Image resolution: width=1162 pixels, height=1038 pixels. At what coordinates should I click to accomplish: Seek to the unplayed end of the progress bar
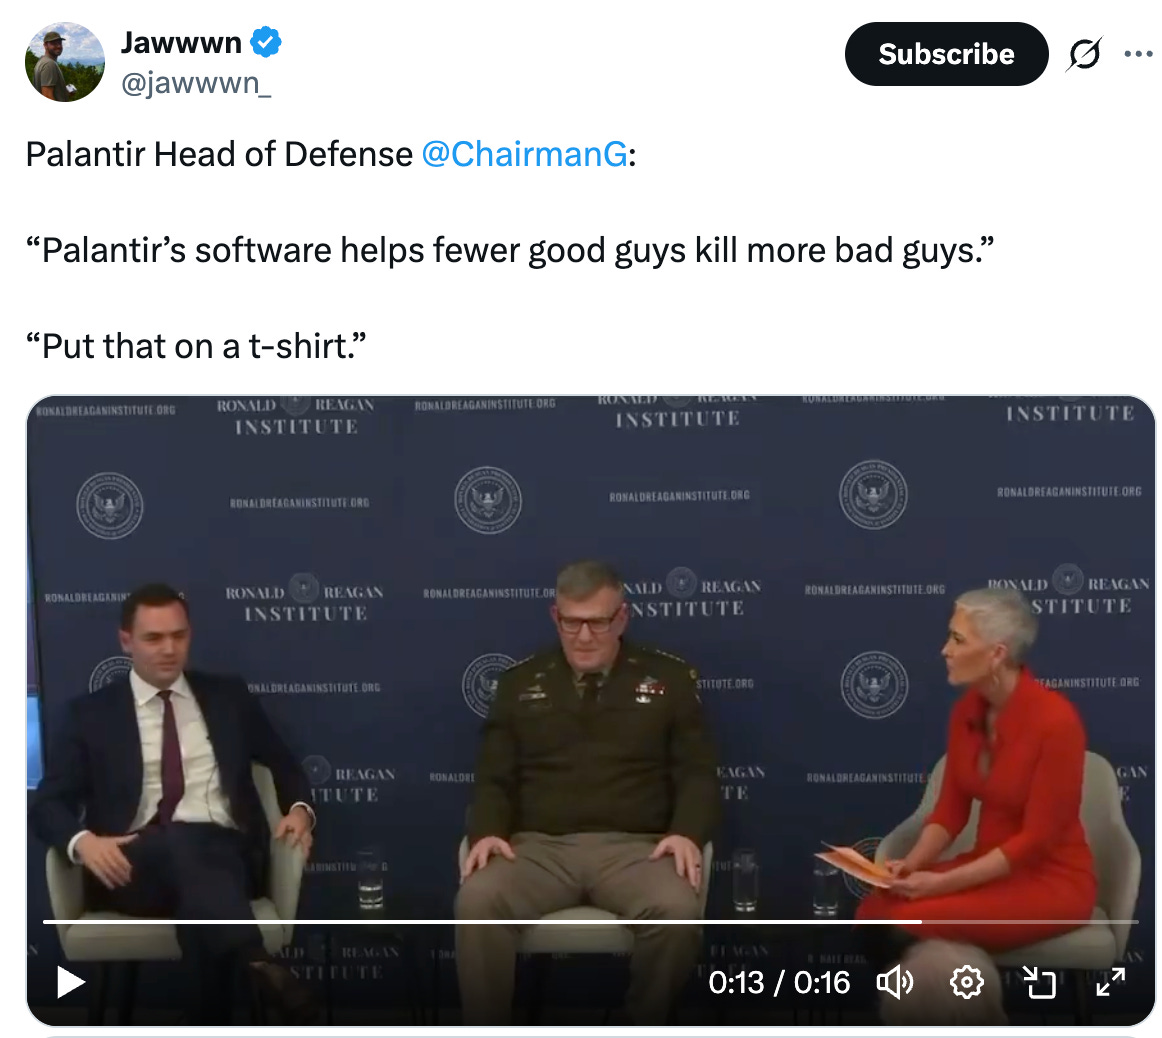(x=1030, y=922)
